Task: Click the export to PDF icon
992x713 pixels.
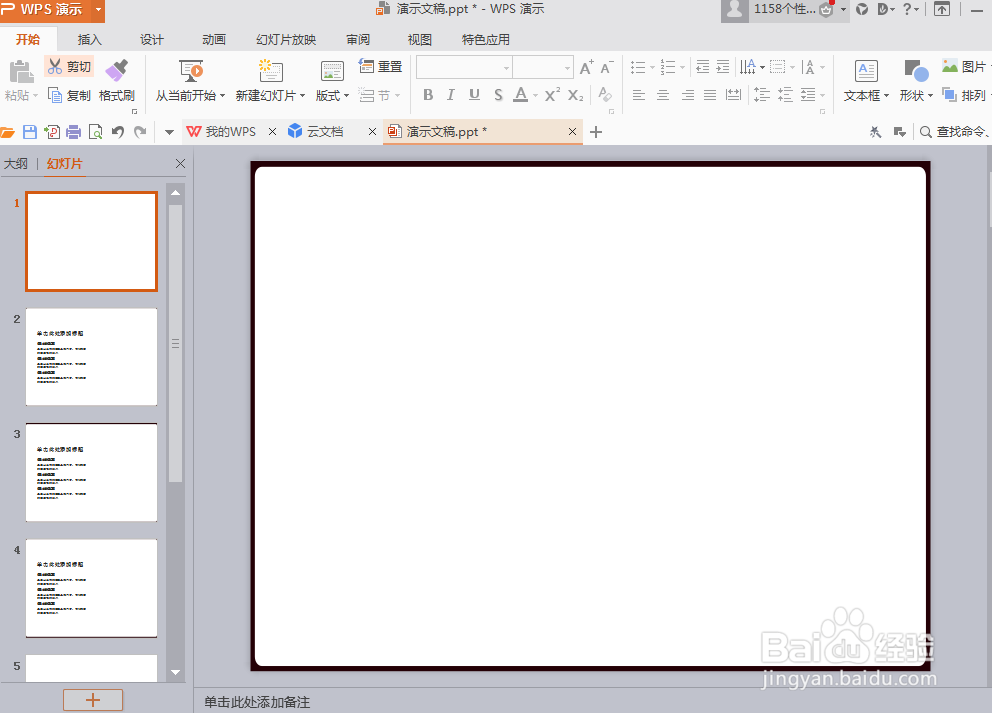Action: (x=52, y=132)
